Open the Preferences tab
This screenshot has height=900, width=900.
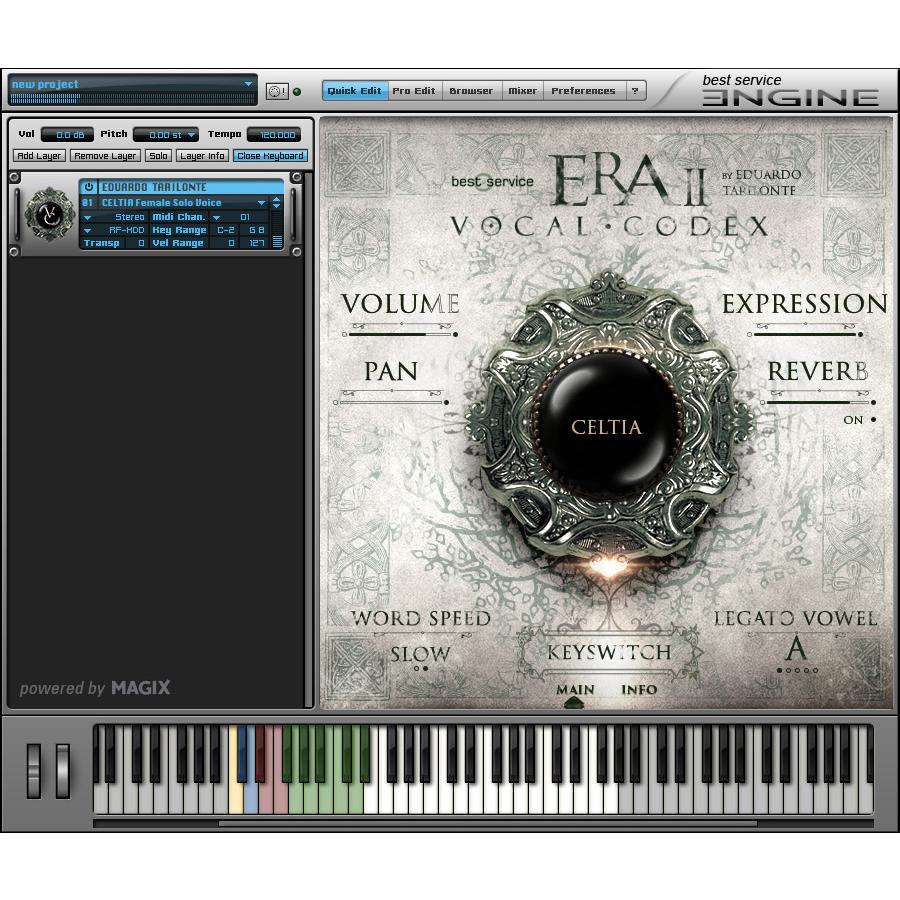coord(584,90)
